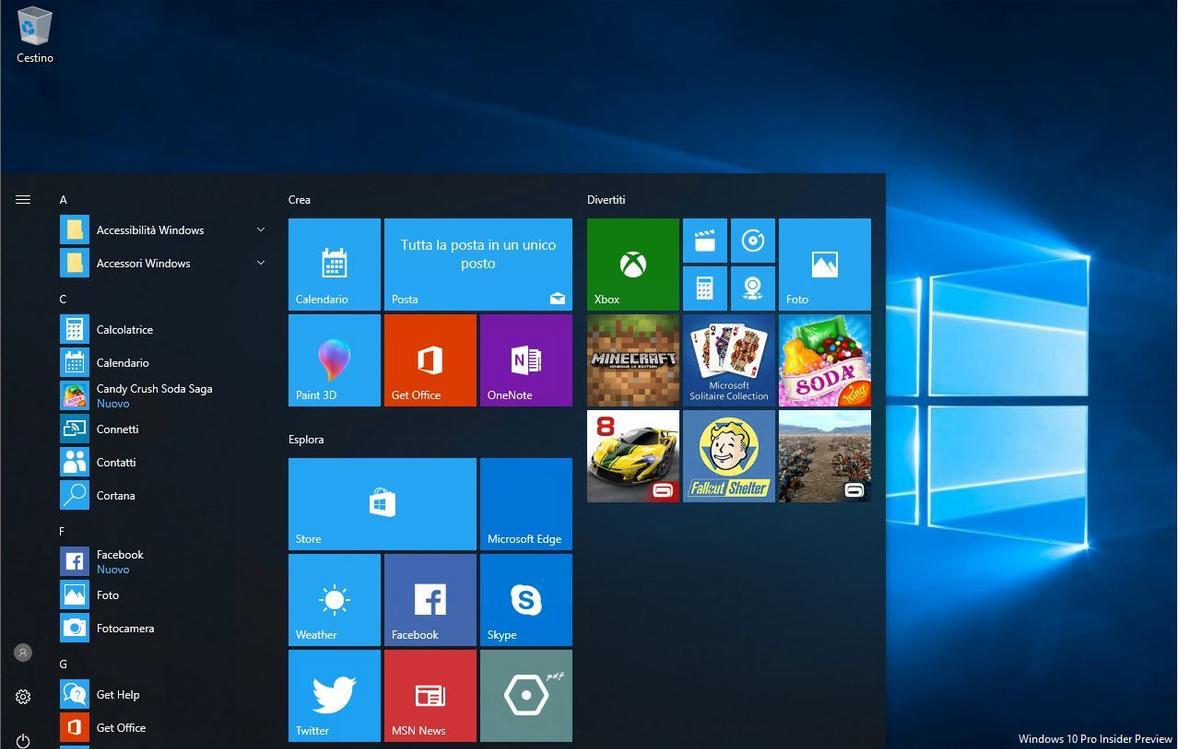Click the letter G section header
Image resolution: width=1178 pixels, height=749 pixels.
(63, 664)
